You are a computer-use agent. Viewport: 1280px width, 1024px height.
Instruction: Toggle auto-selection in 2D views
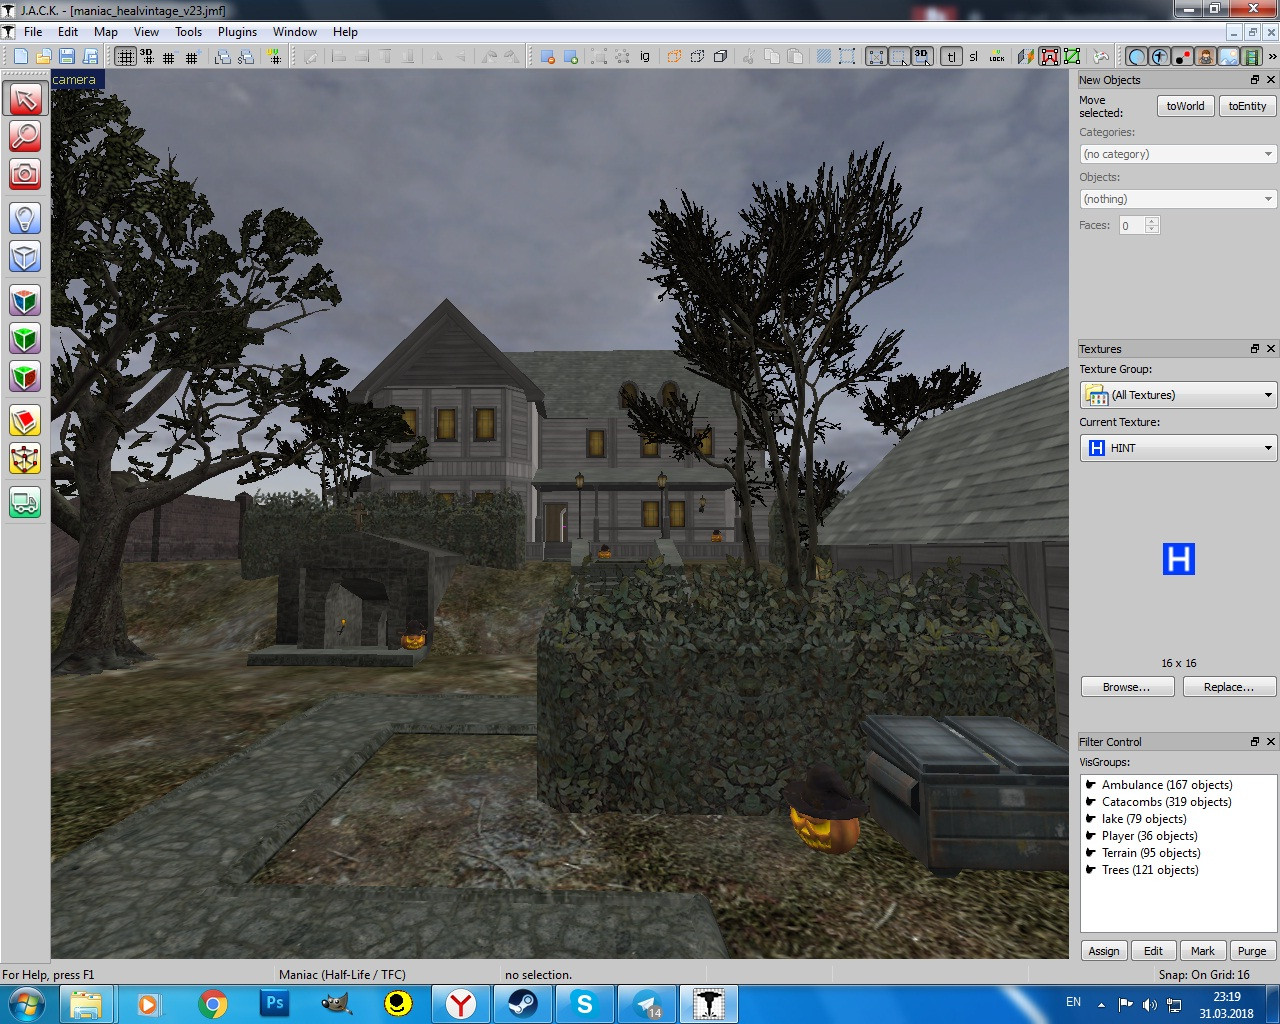point(899,56)
